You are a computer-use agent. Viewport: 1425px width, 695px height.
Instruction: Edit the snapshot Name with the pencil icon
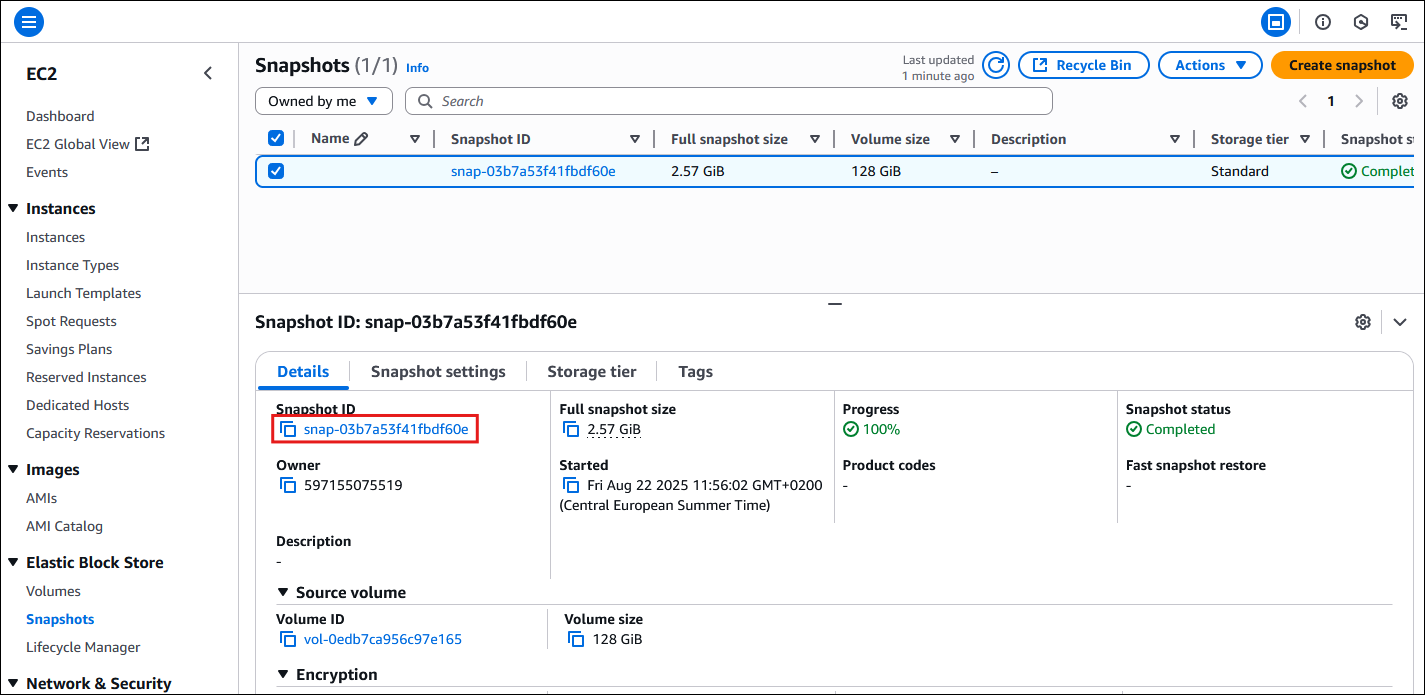(359, 138)
